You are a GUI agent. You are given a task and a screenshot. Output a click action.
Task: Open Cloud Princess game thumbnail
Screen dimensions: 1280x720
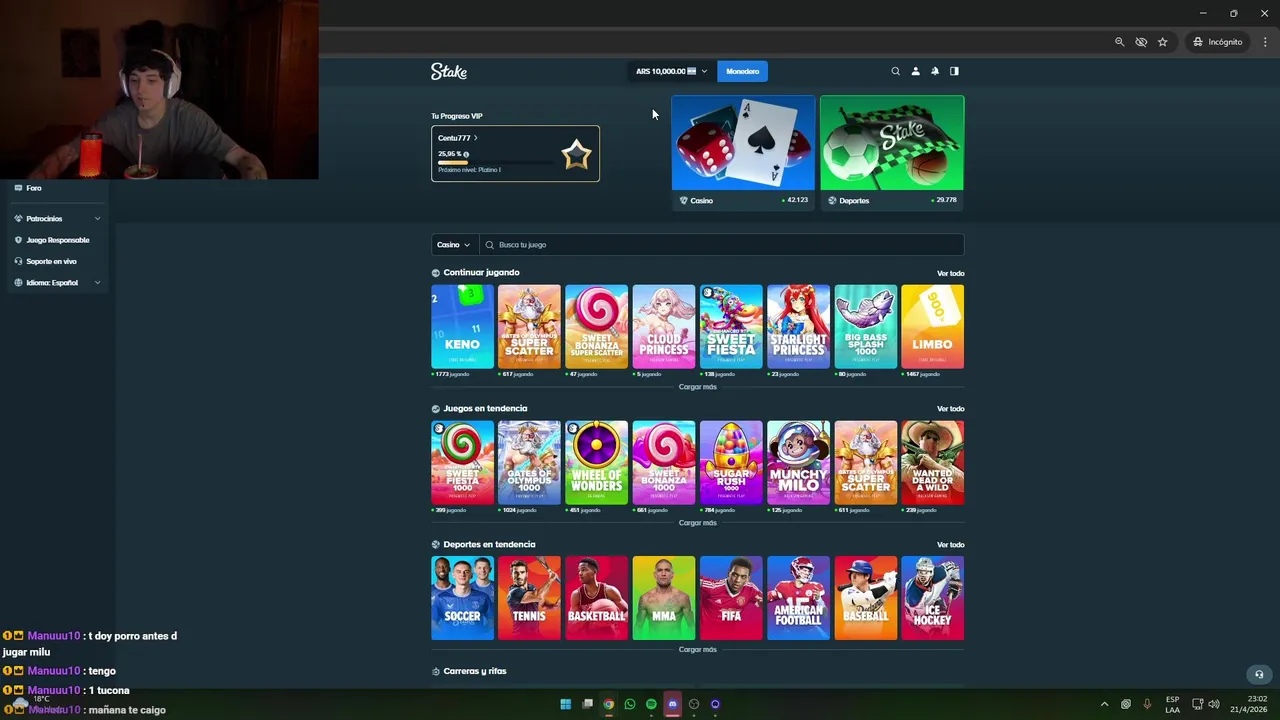coord(663,327)
